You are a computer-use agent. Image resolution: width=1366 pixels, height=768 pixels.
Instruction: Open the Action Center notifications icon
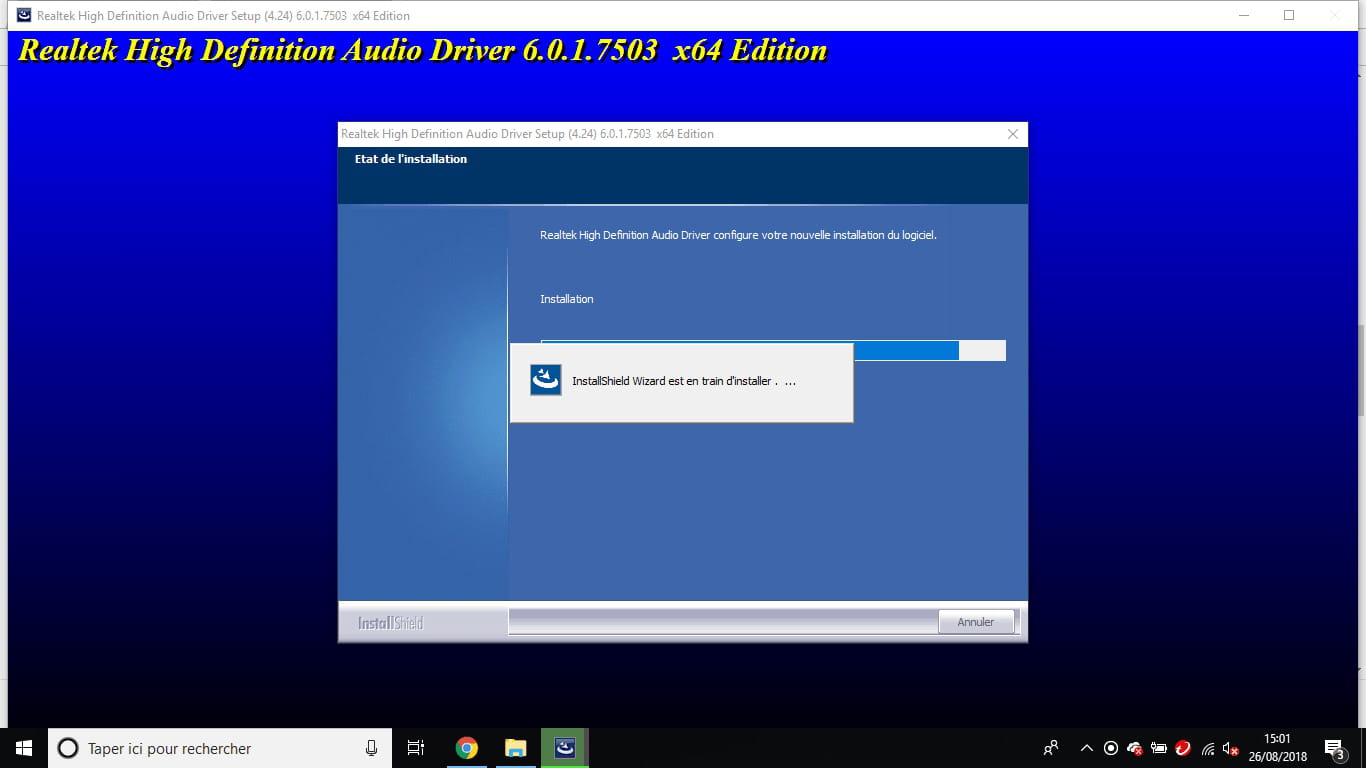(x=1334, y=748)
